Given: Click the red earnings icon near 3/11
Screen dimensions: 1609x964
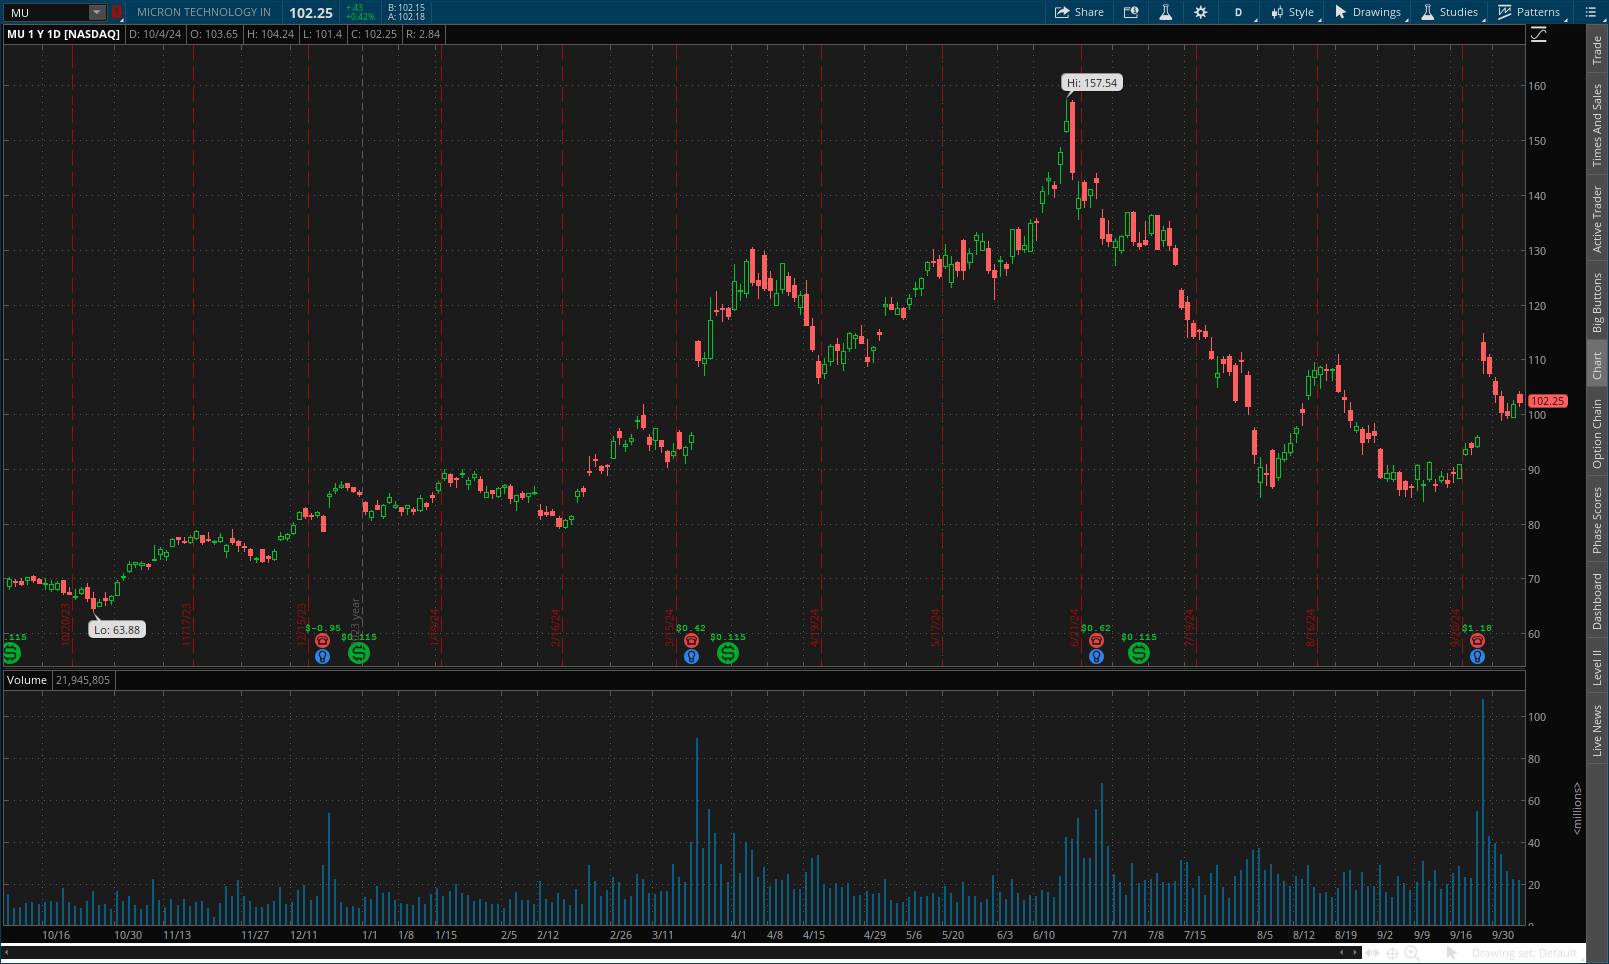Looking at the screenshot, I should coord(691,639).
